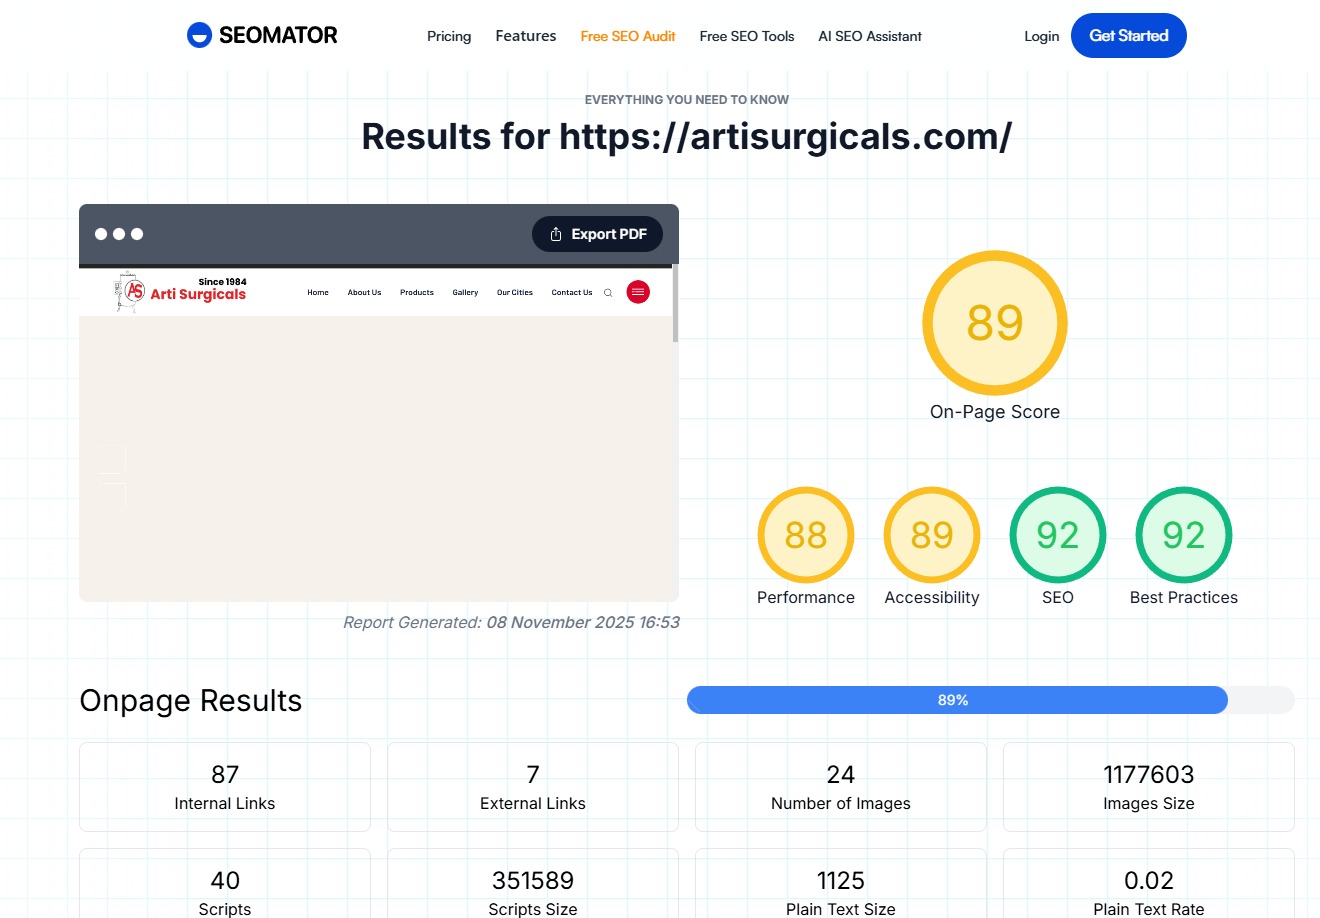
Task: Click the 89 On-Page Score circle
Action: point(995,323)
